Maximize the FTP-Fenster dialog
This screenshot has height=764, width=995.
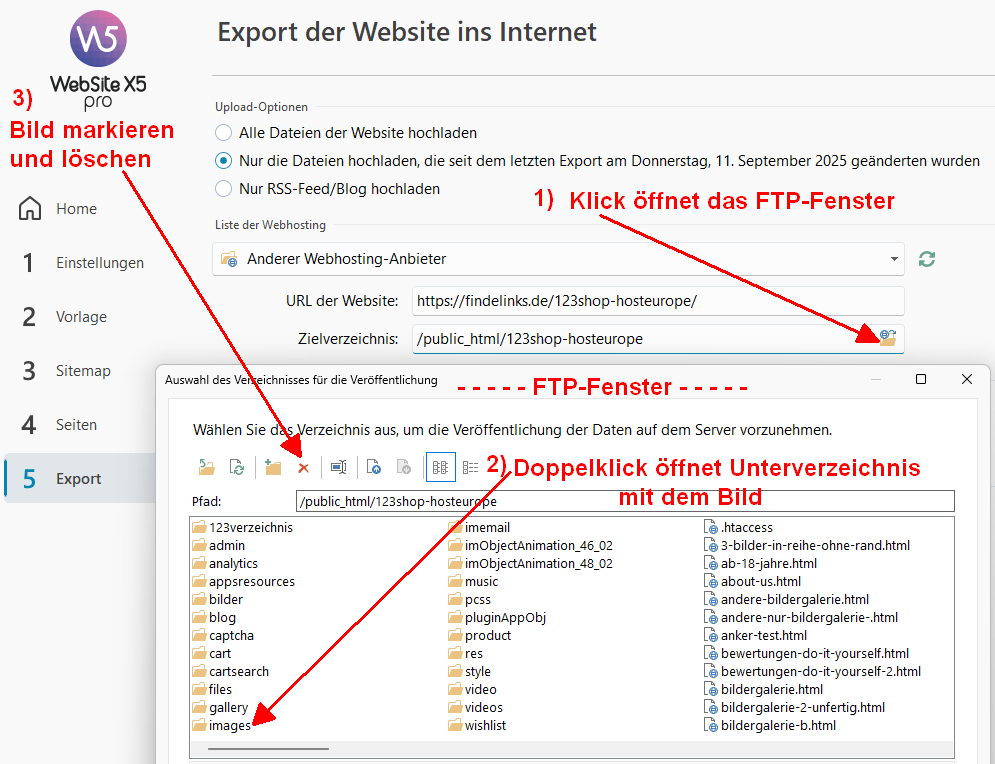921,379
